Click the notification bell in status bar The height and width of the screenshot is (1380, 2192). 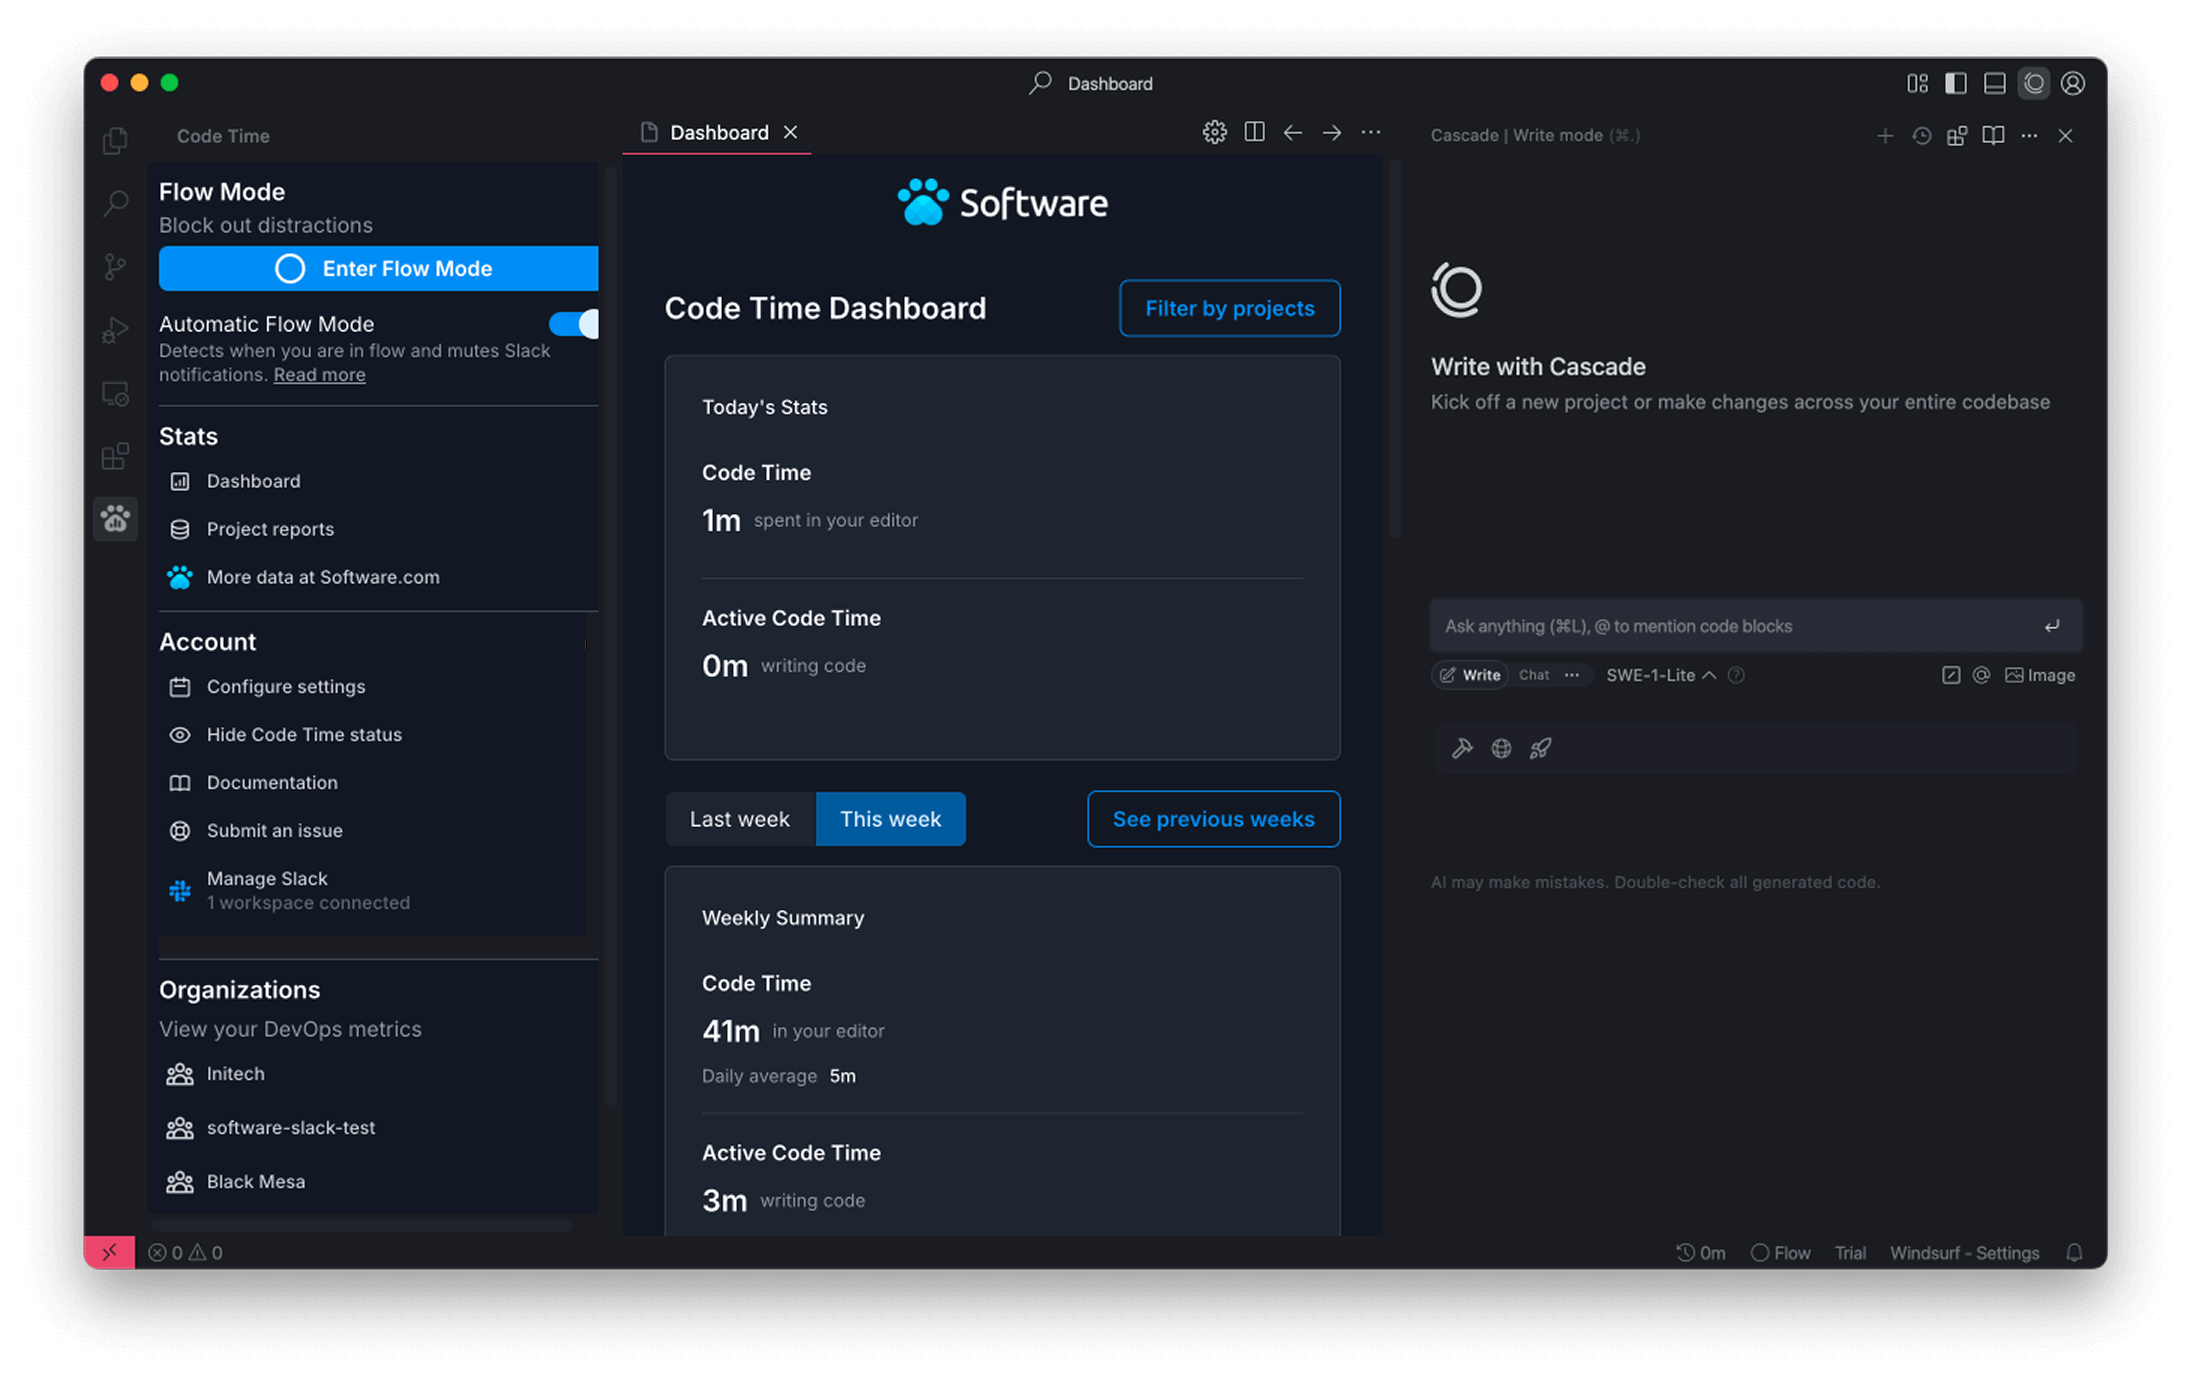(2074, 1252)
